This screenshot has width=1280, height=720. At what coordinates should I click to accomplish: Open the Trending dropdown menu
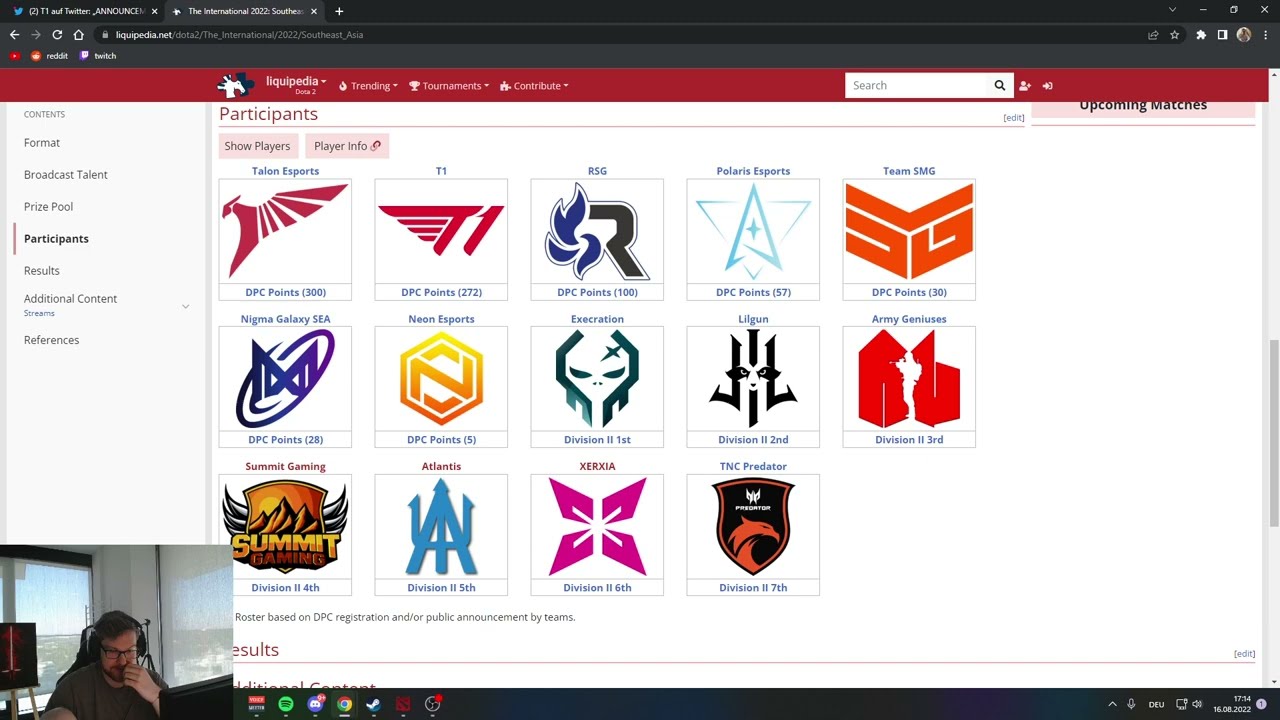368,86
